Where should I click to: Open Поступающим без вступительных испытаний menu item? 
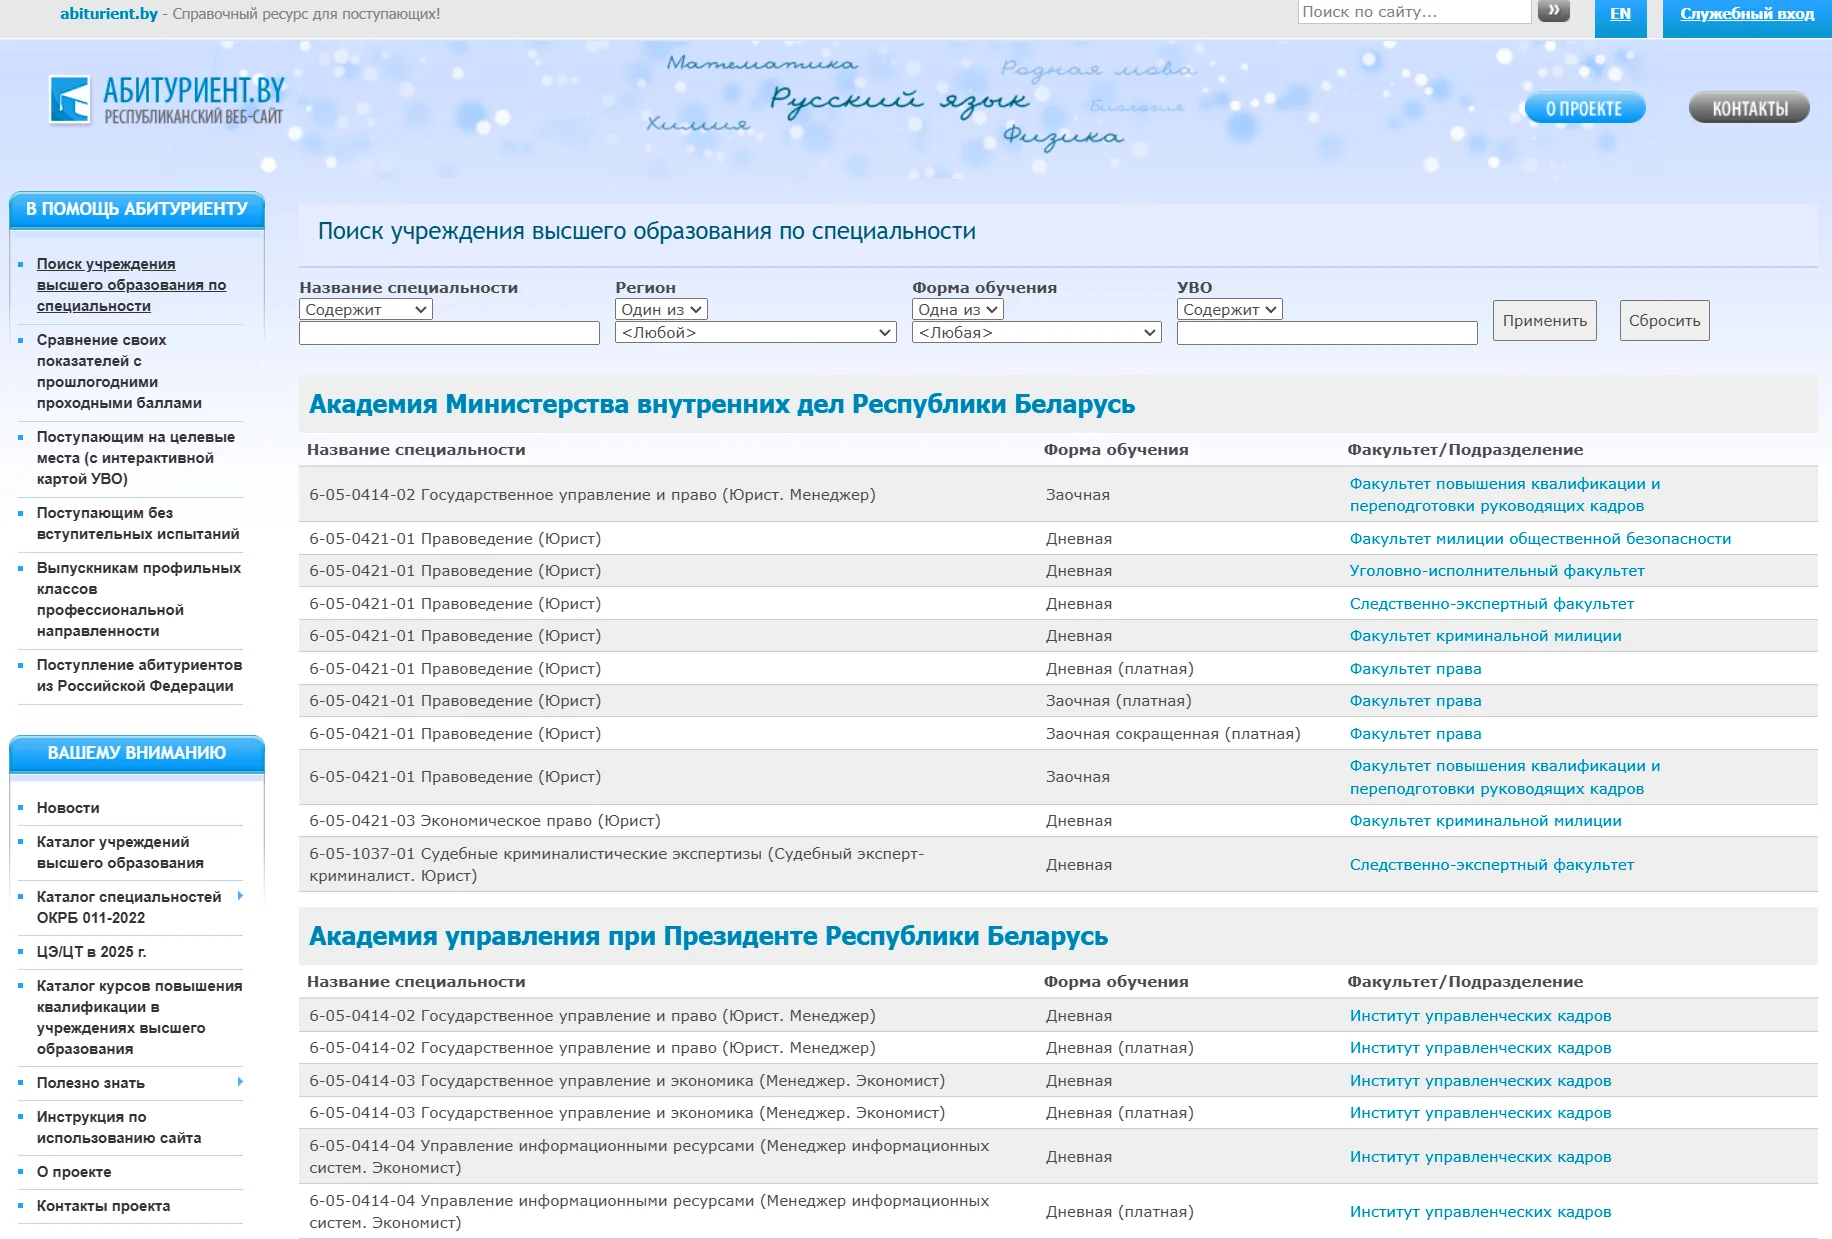[x=138, y=523]
